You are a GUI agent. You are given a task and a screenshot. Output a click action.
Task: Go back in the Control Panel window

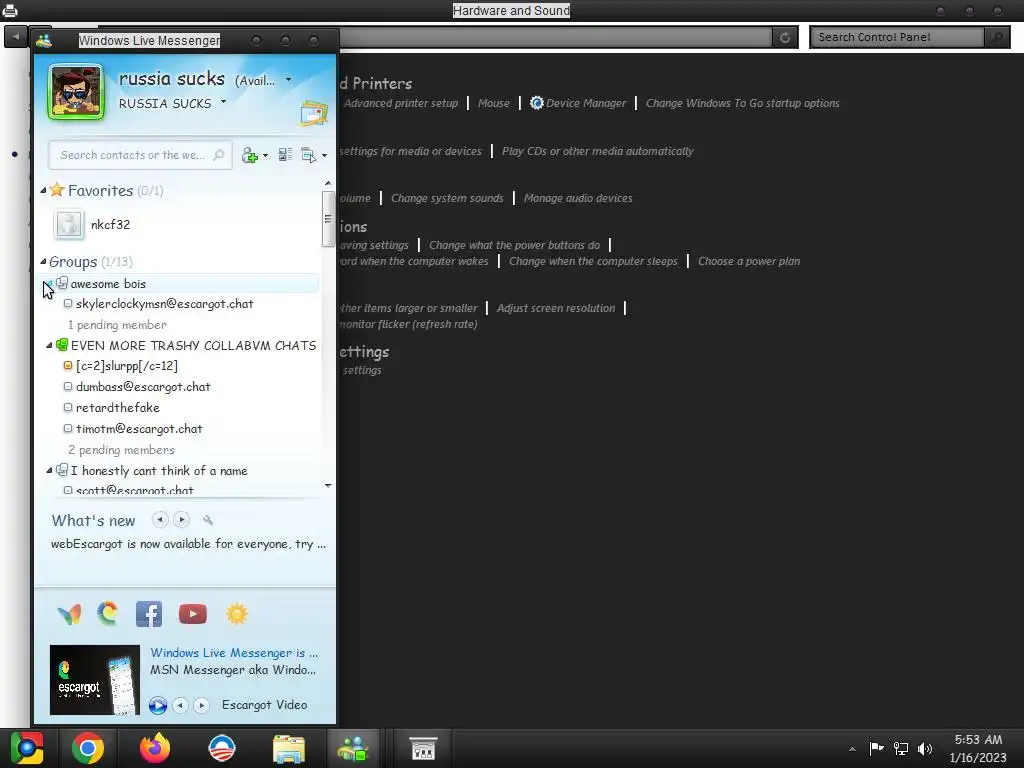click(16, 37)
